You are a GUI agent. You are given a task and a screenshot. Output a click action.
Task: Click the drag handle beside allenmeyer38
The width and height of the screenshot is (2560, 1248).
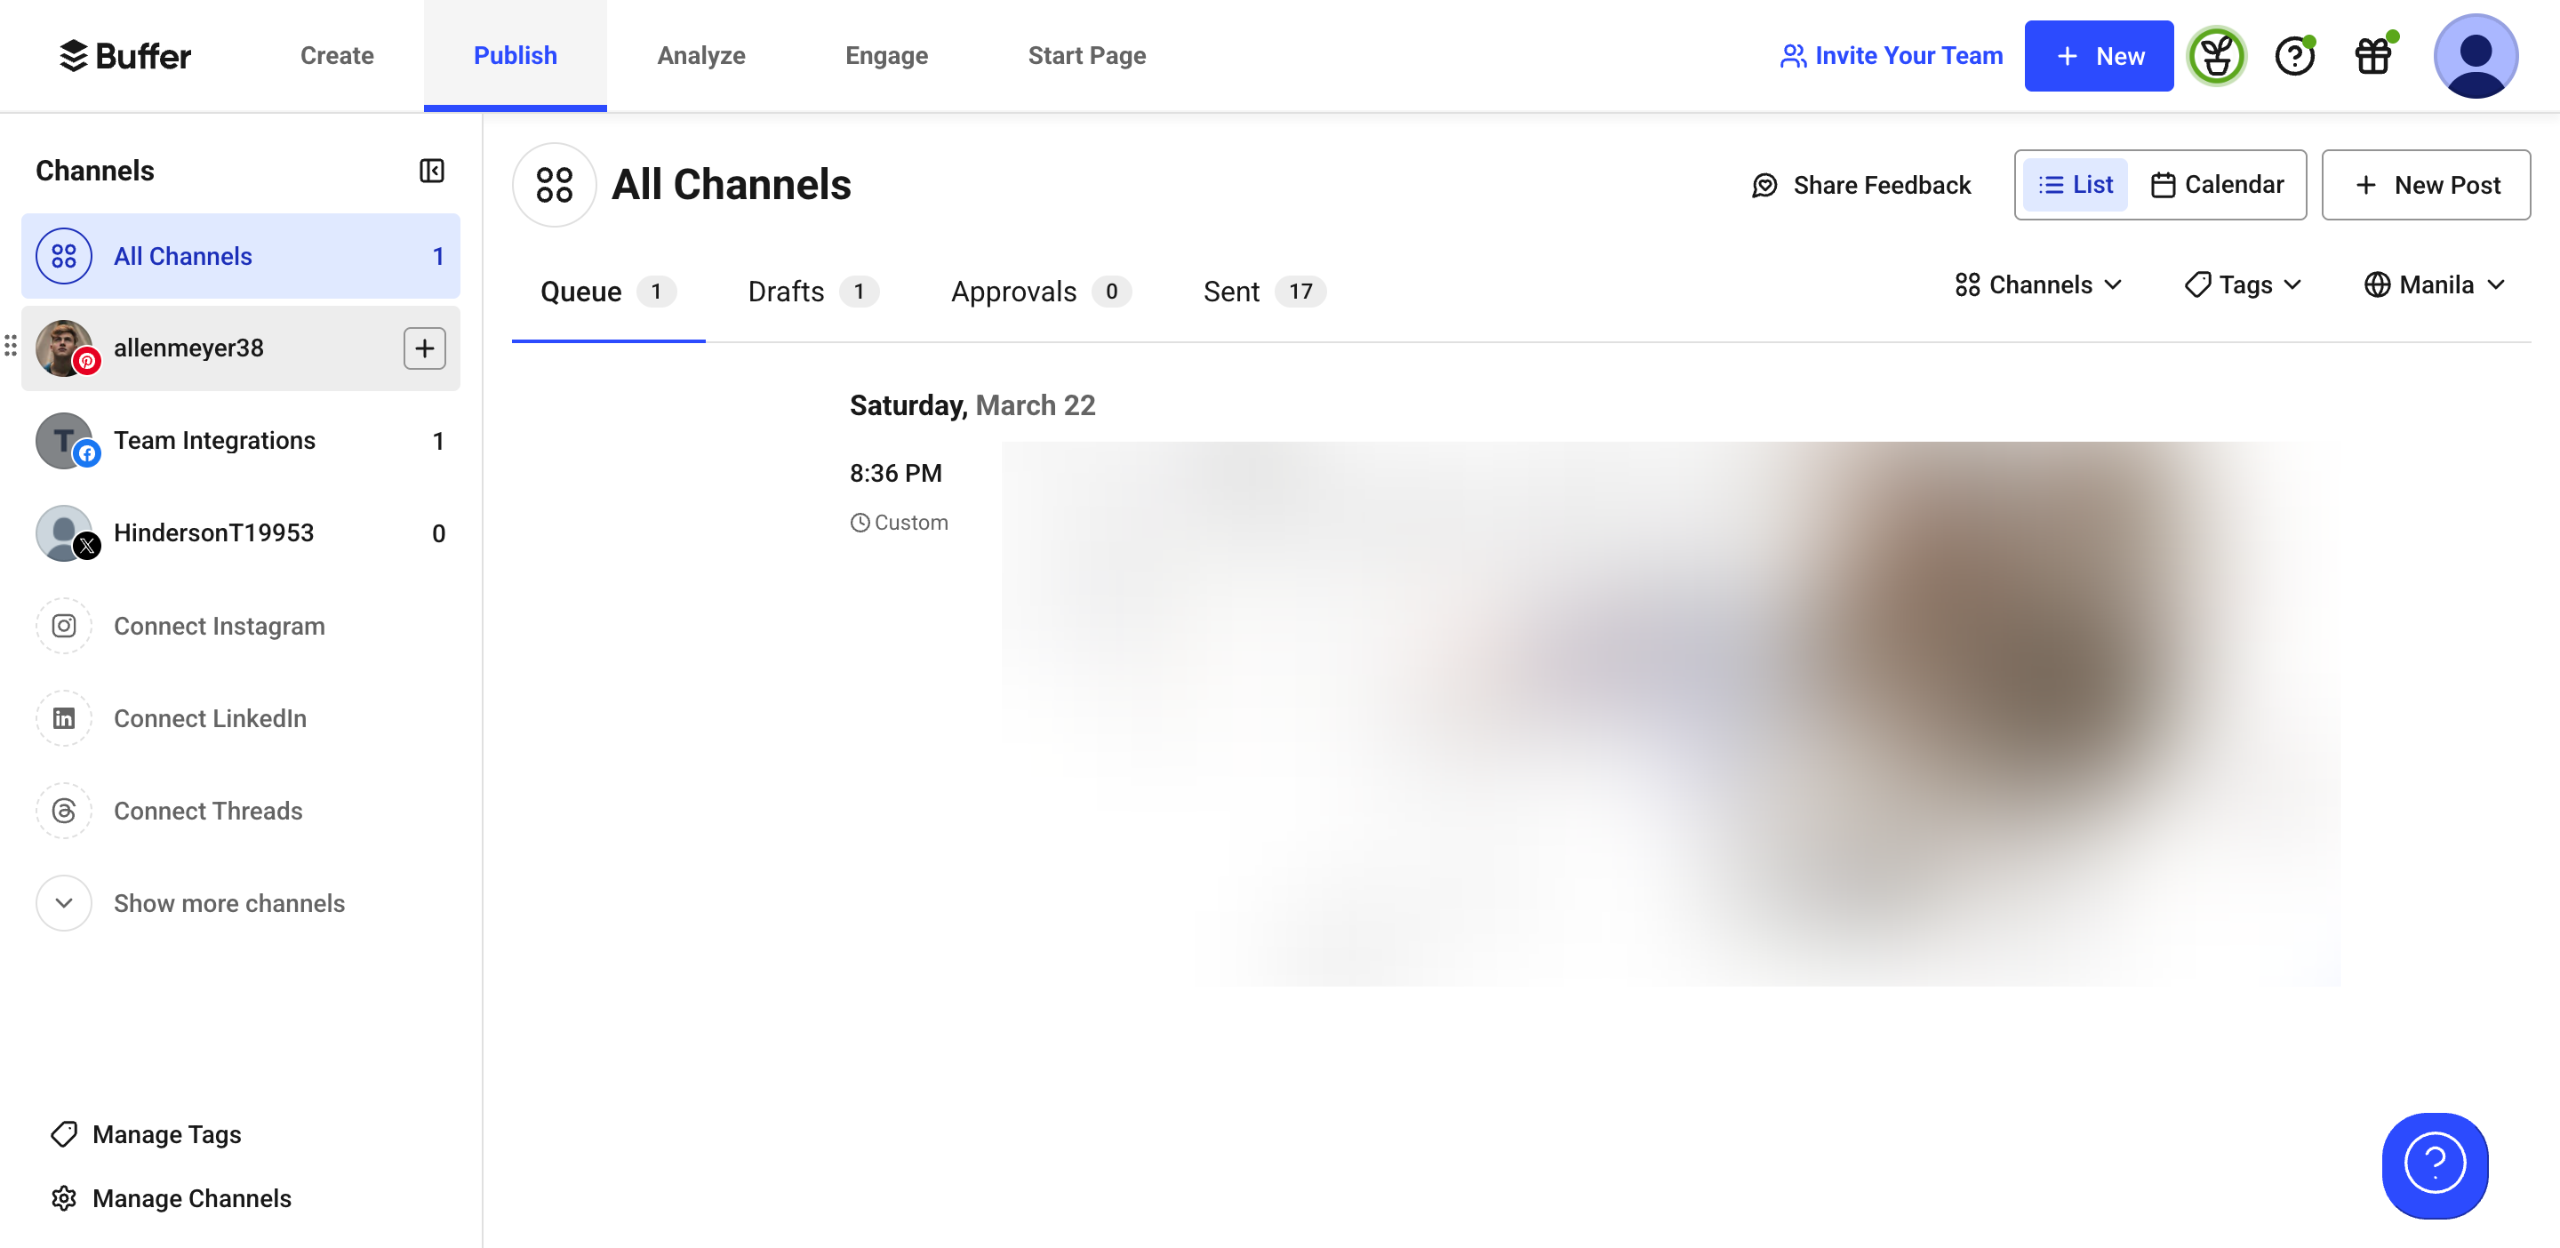coord(10,346)
